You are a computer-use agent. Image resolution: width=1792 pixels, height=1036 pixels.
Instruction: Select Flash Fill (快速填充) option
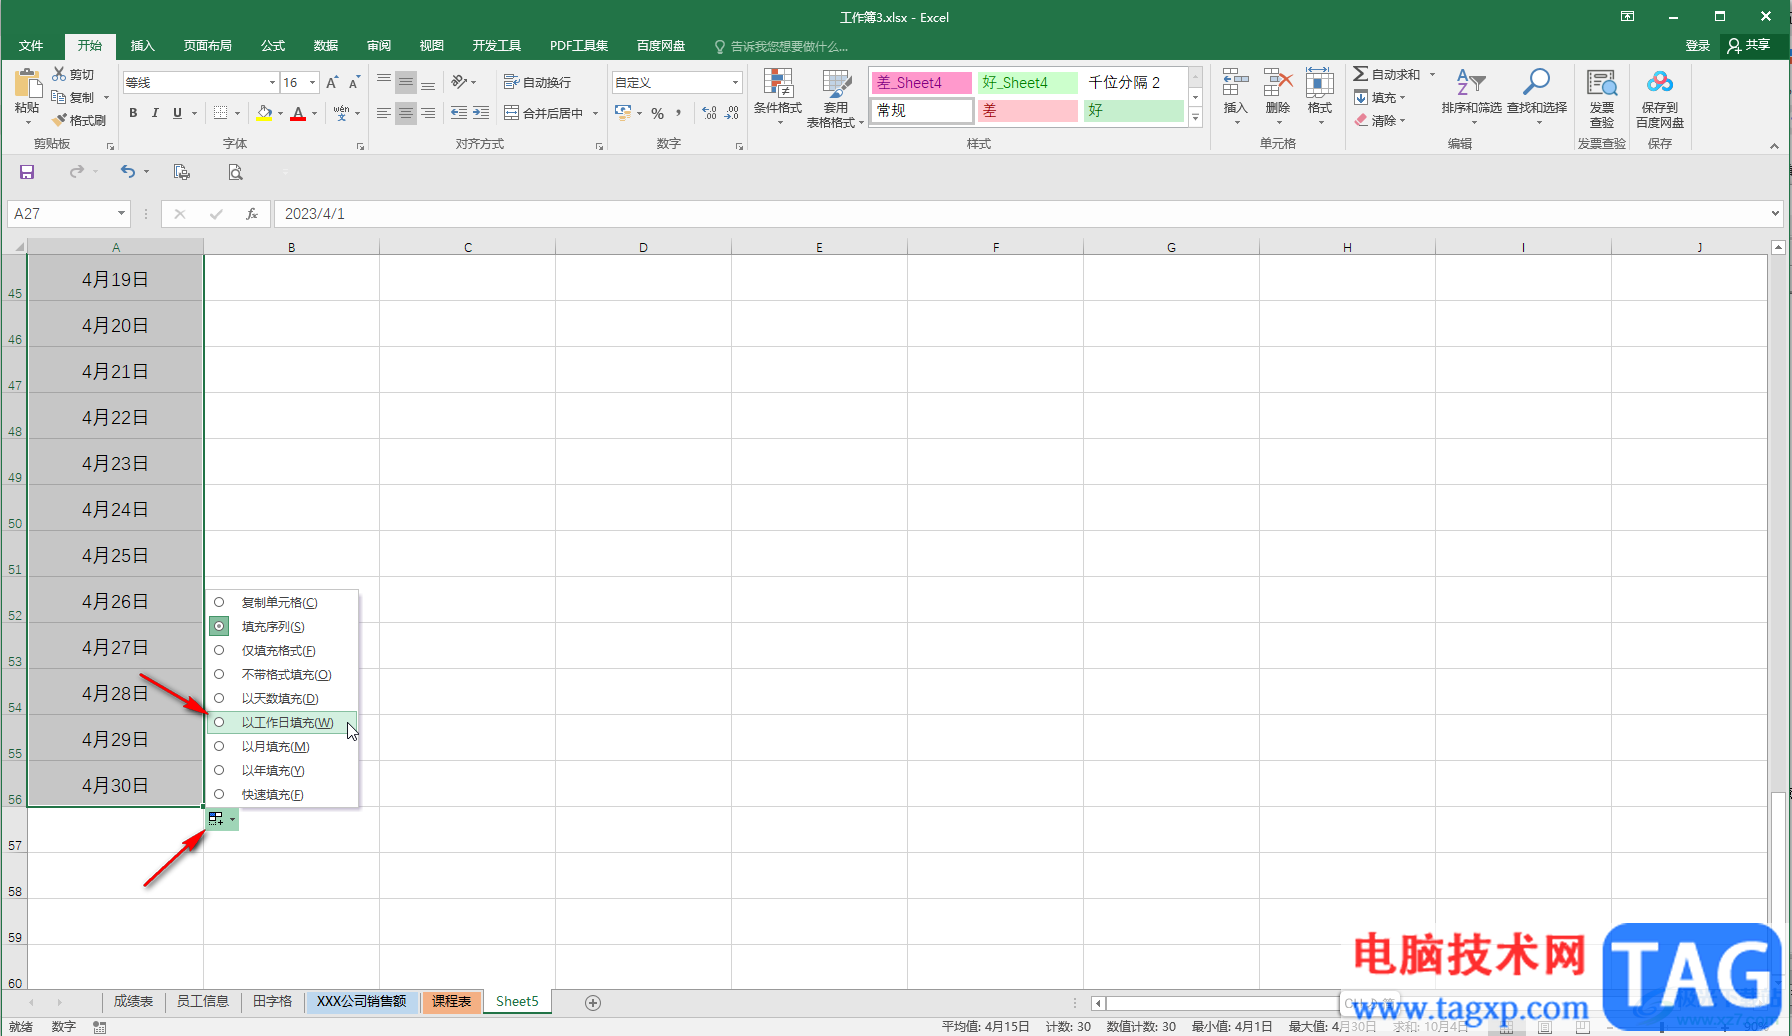click(x=281, y=794)
